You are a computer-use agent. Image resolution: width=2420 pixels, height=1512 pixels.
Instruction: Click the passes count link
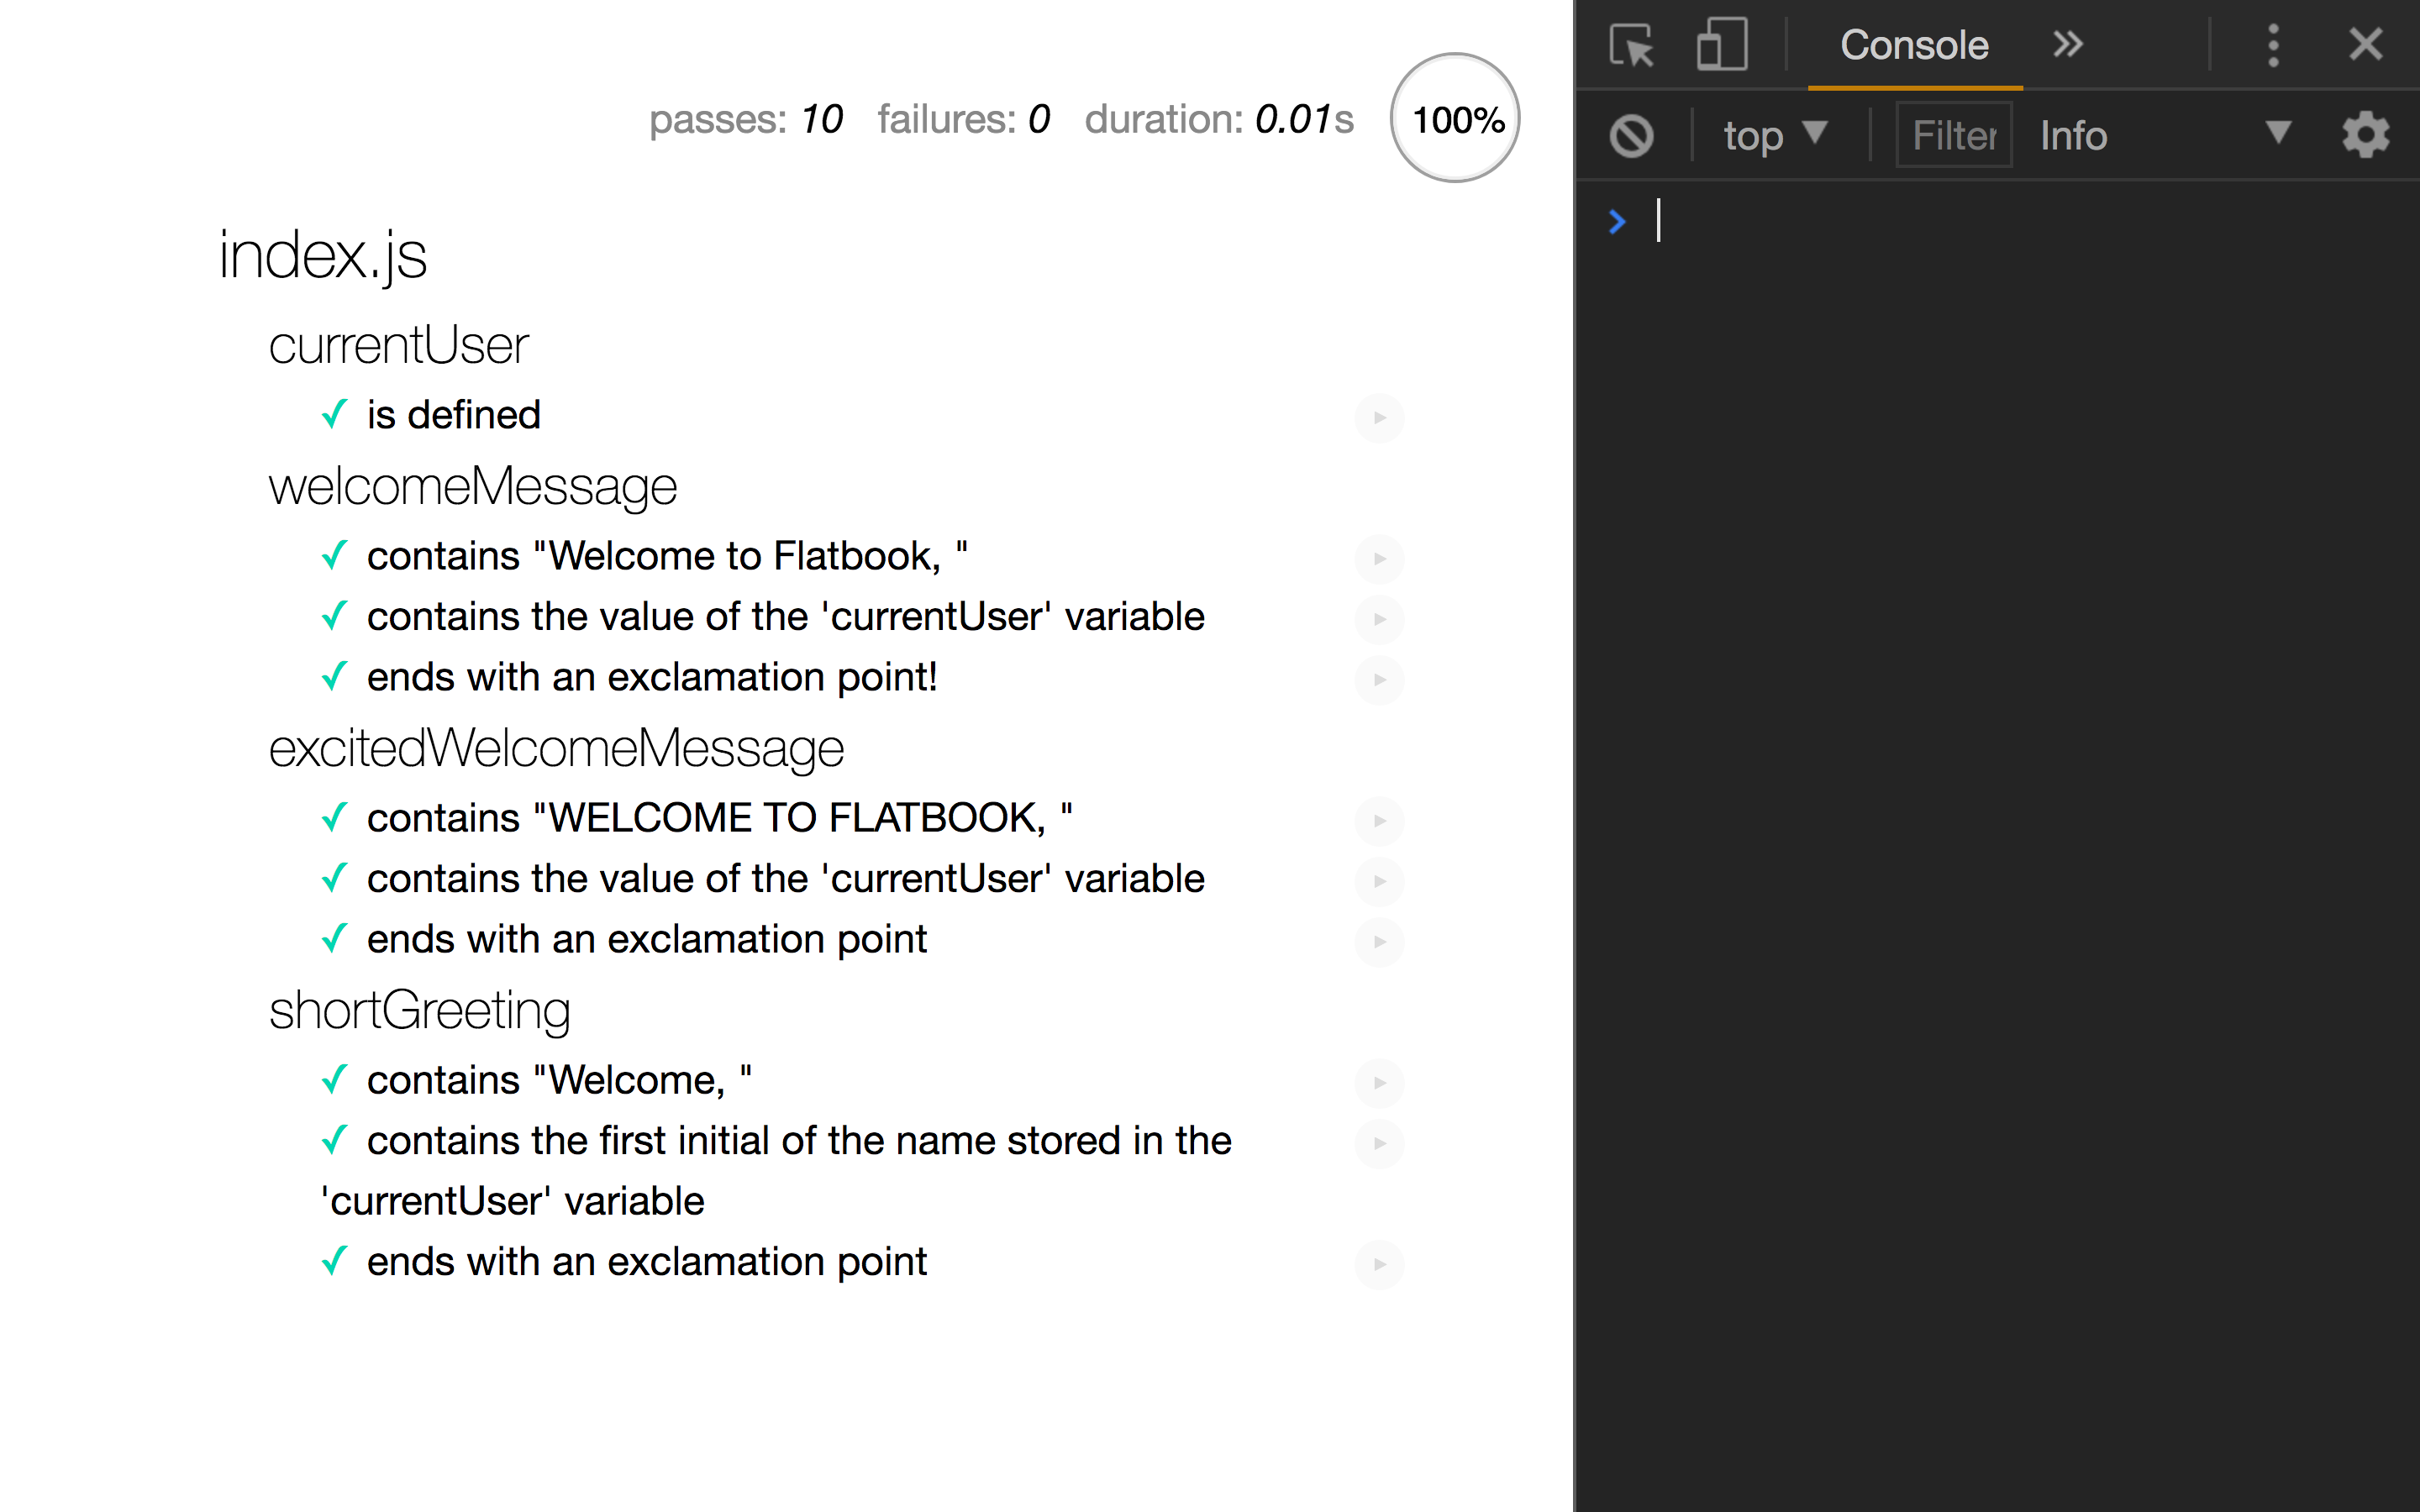tap(745, 120)
